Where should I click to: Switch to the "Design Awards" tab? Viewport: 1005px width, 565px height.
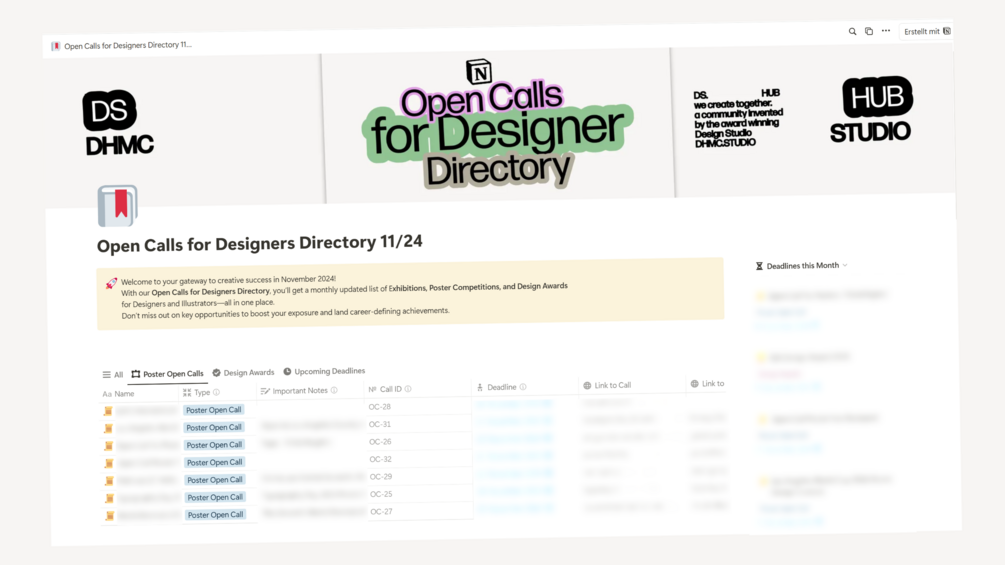(x=243, y=373)
